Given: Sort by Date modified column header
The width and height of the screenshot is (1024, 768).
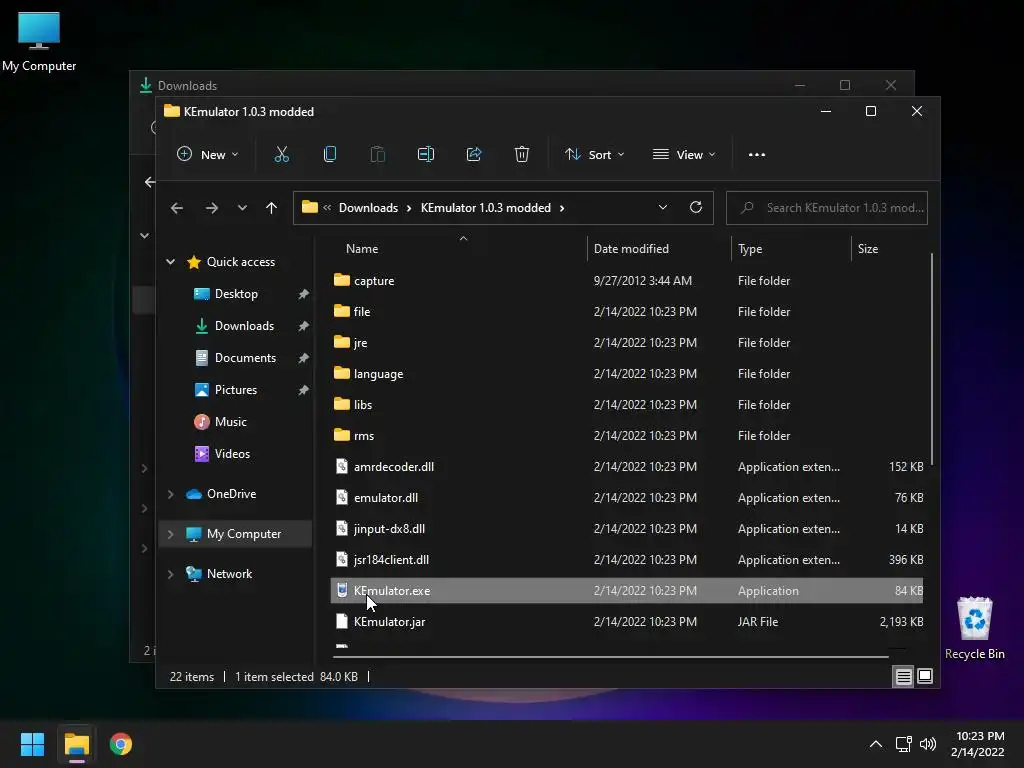Looking at the screenshot, I should 631,249.
